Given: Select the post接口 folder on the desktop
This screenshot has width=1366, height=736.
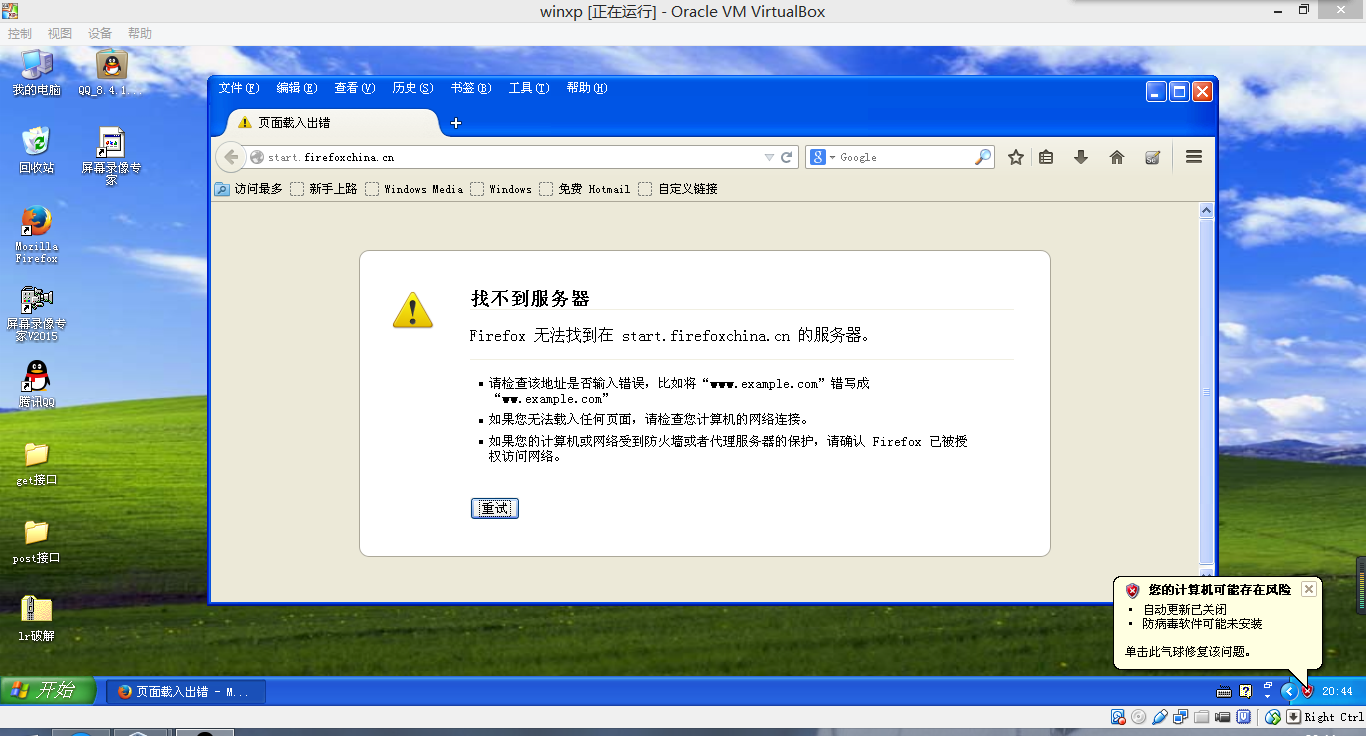Looking at the screenshot, I should [36, 542].
